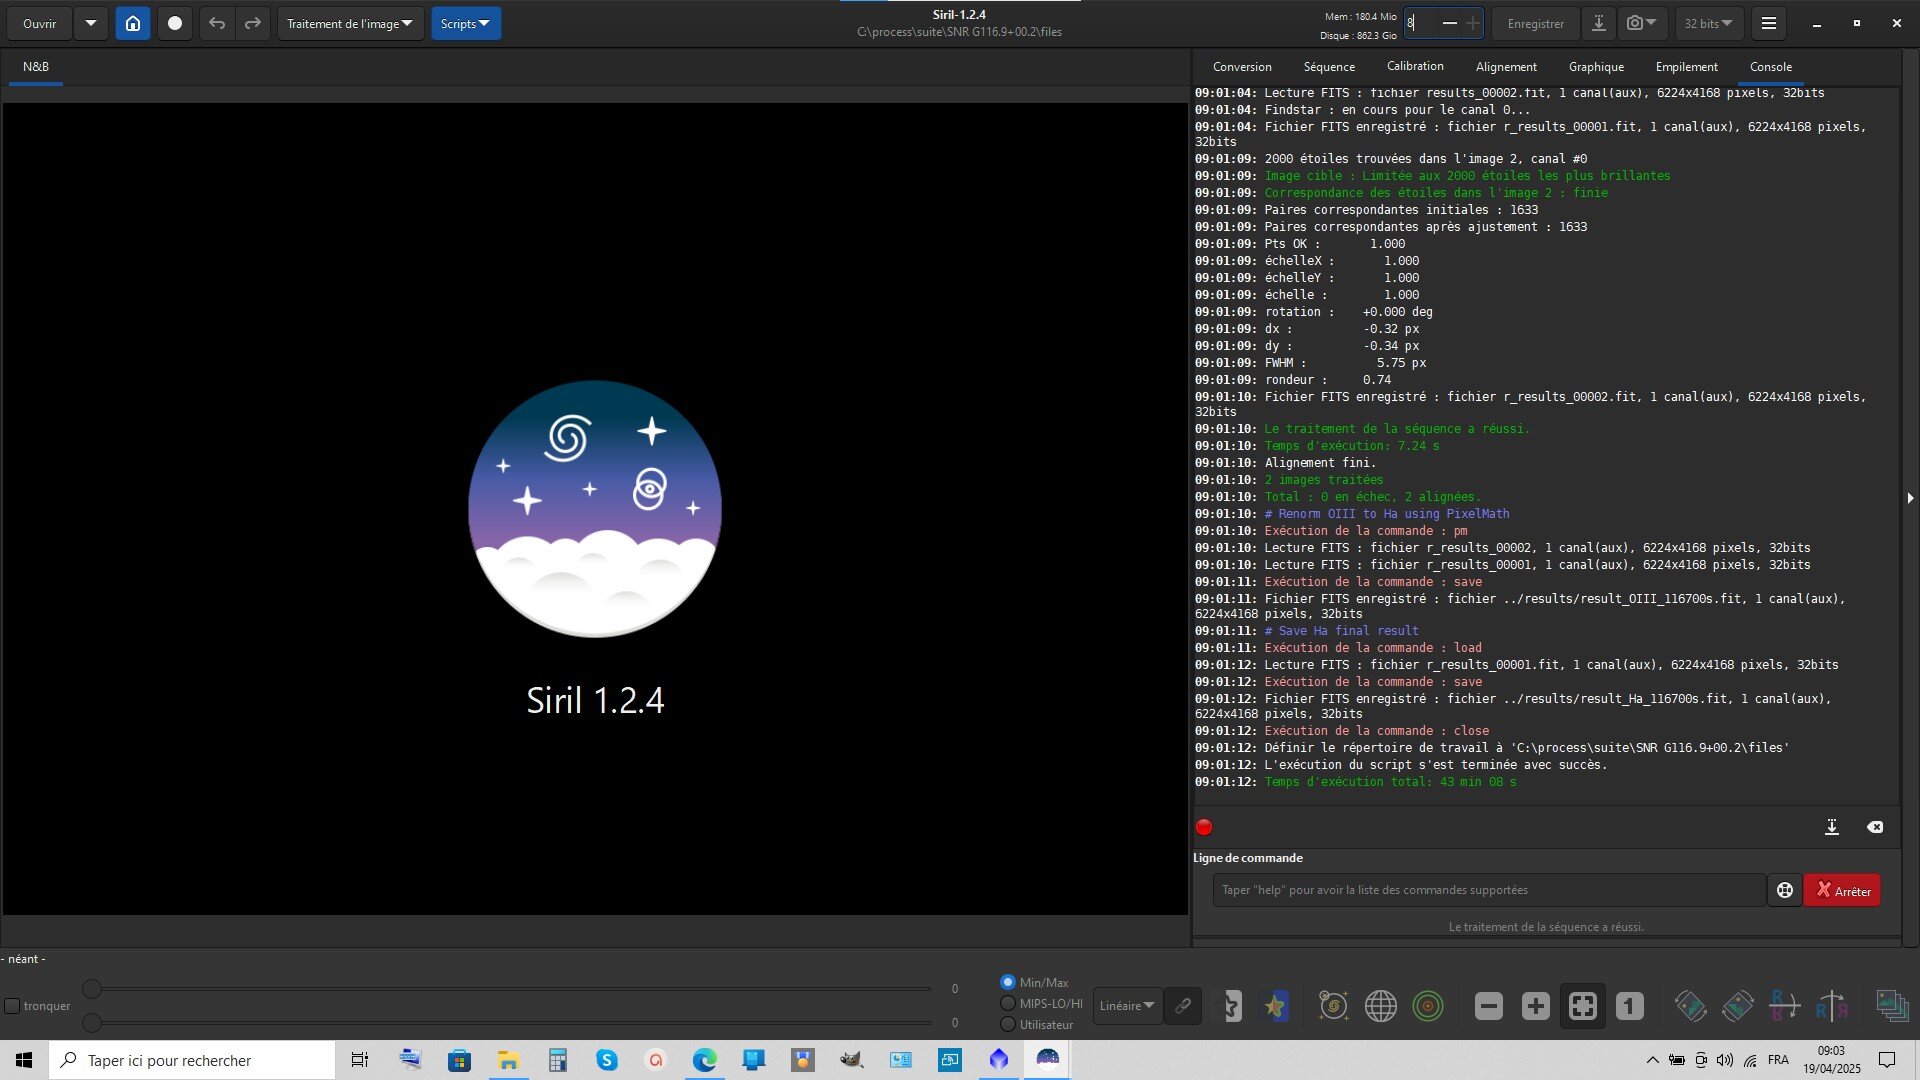Select the MIPS-LO/HI radio button
The width and height of the screenshot is (1920, 1080).
(1008, 1003)
